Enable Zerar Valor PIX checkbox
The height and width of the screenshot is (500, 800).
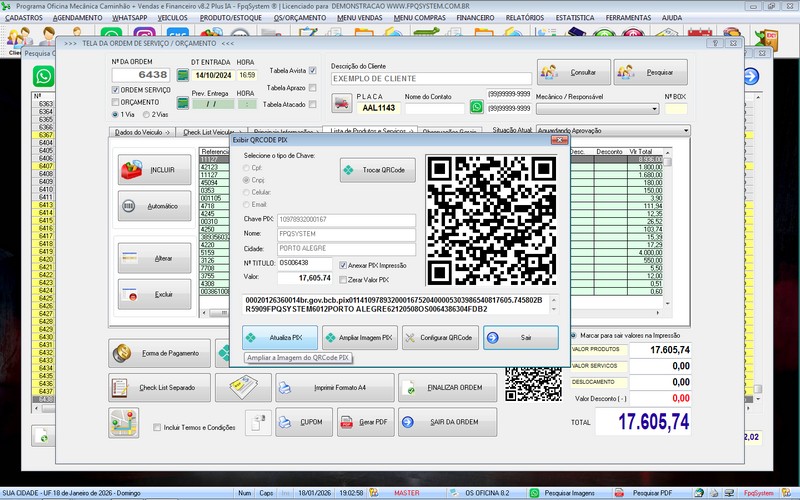point(346,279)
